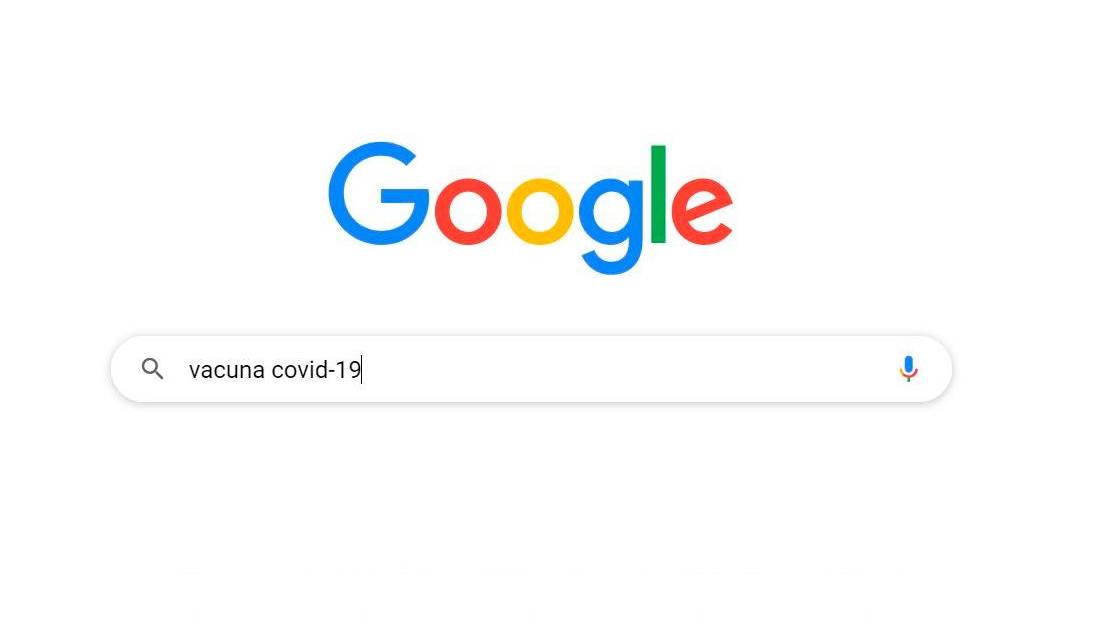Image resolution: width=1099 pixels, height=627 pixels.
Task: Click the red first 'o' in the logo
Action: [467, 211]
